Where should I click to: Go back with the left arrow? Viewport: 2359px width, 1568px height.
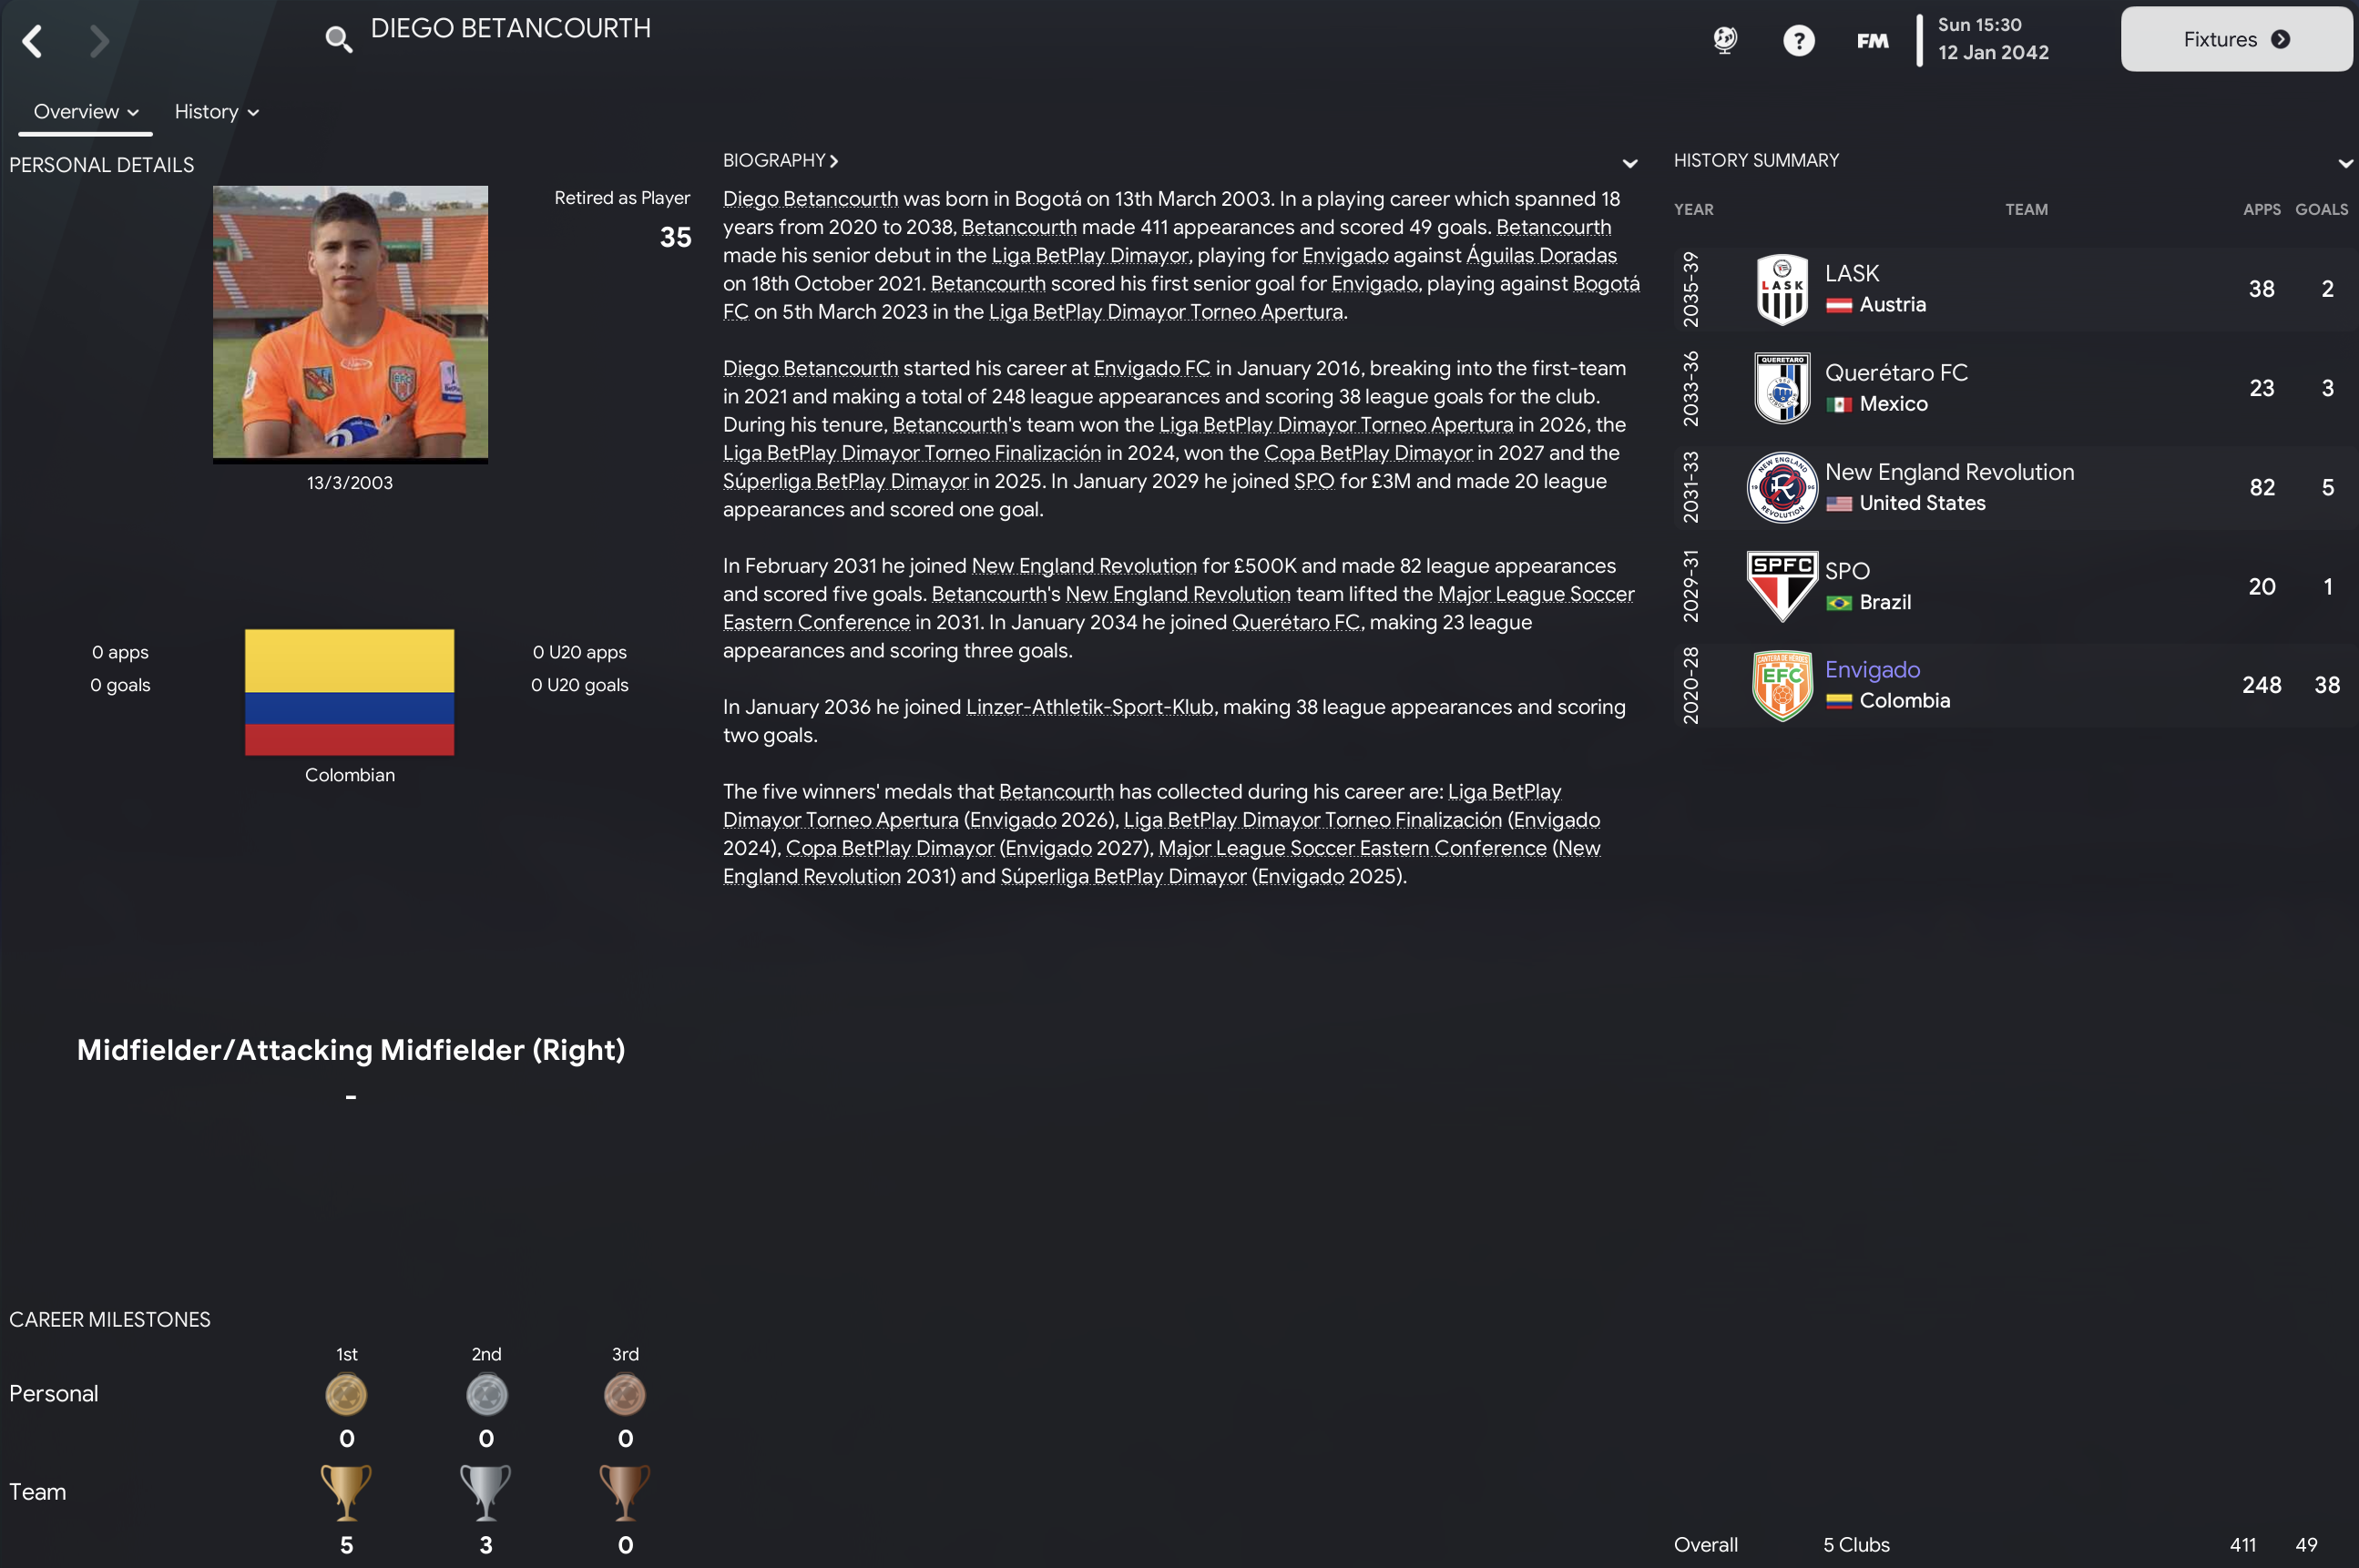pos(32,41)
